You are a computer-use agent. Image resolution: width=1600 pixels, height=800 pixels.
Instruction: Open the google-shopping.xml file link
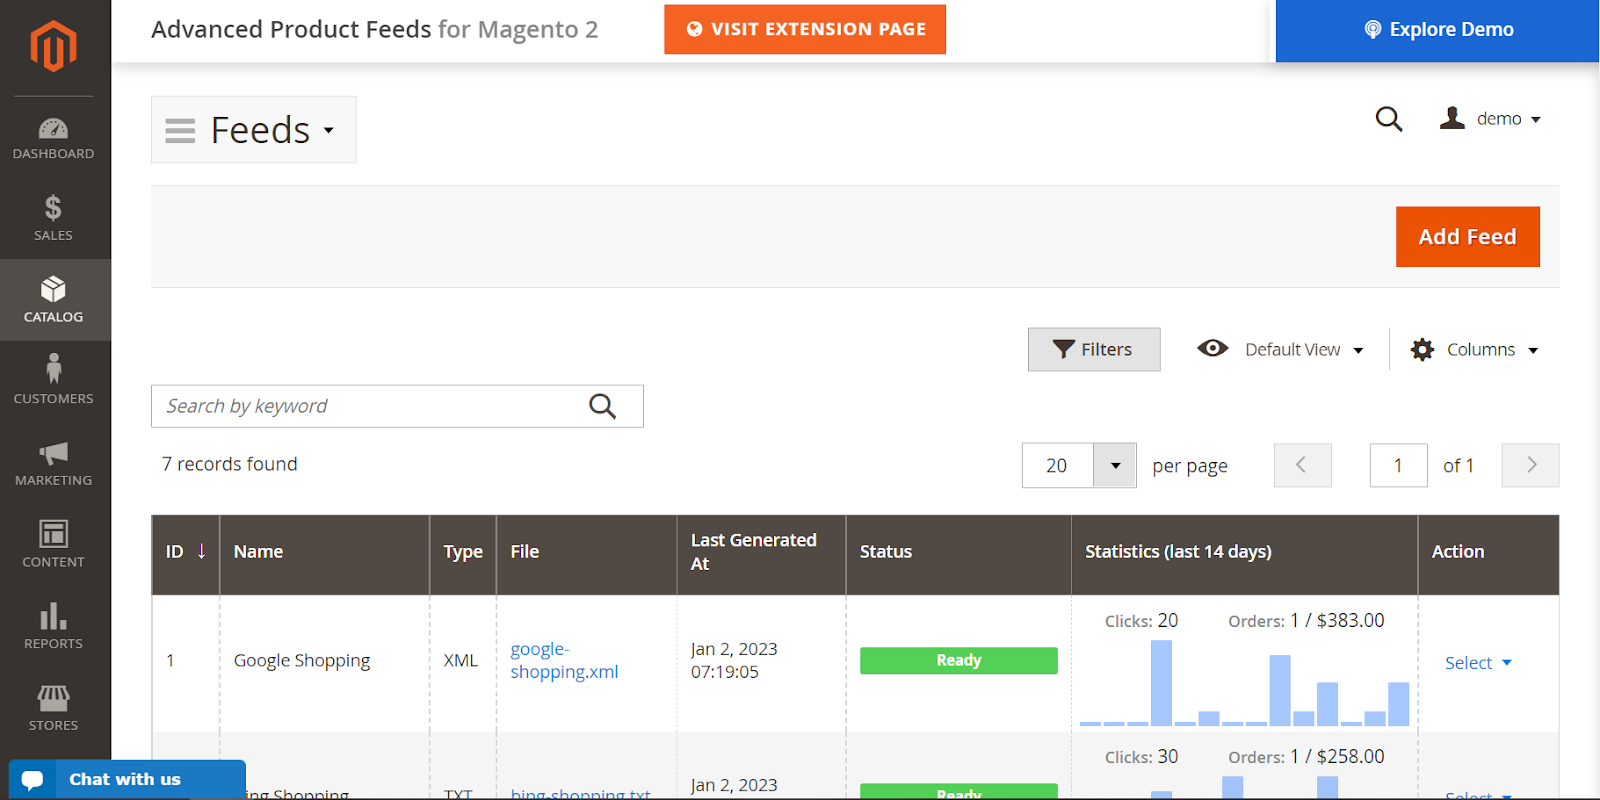click(x=564, y=660)
